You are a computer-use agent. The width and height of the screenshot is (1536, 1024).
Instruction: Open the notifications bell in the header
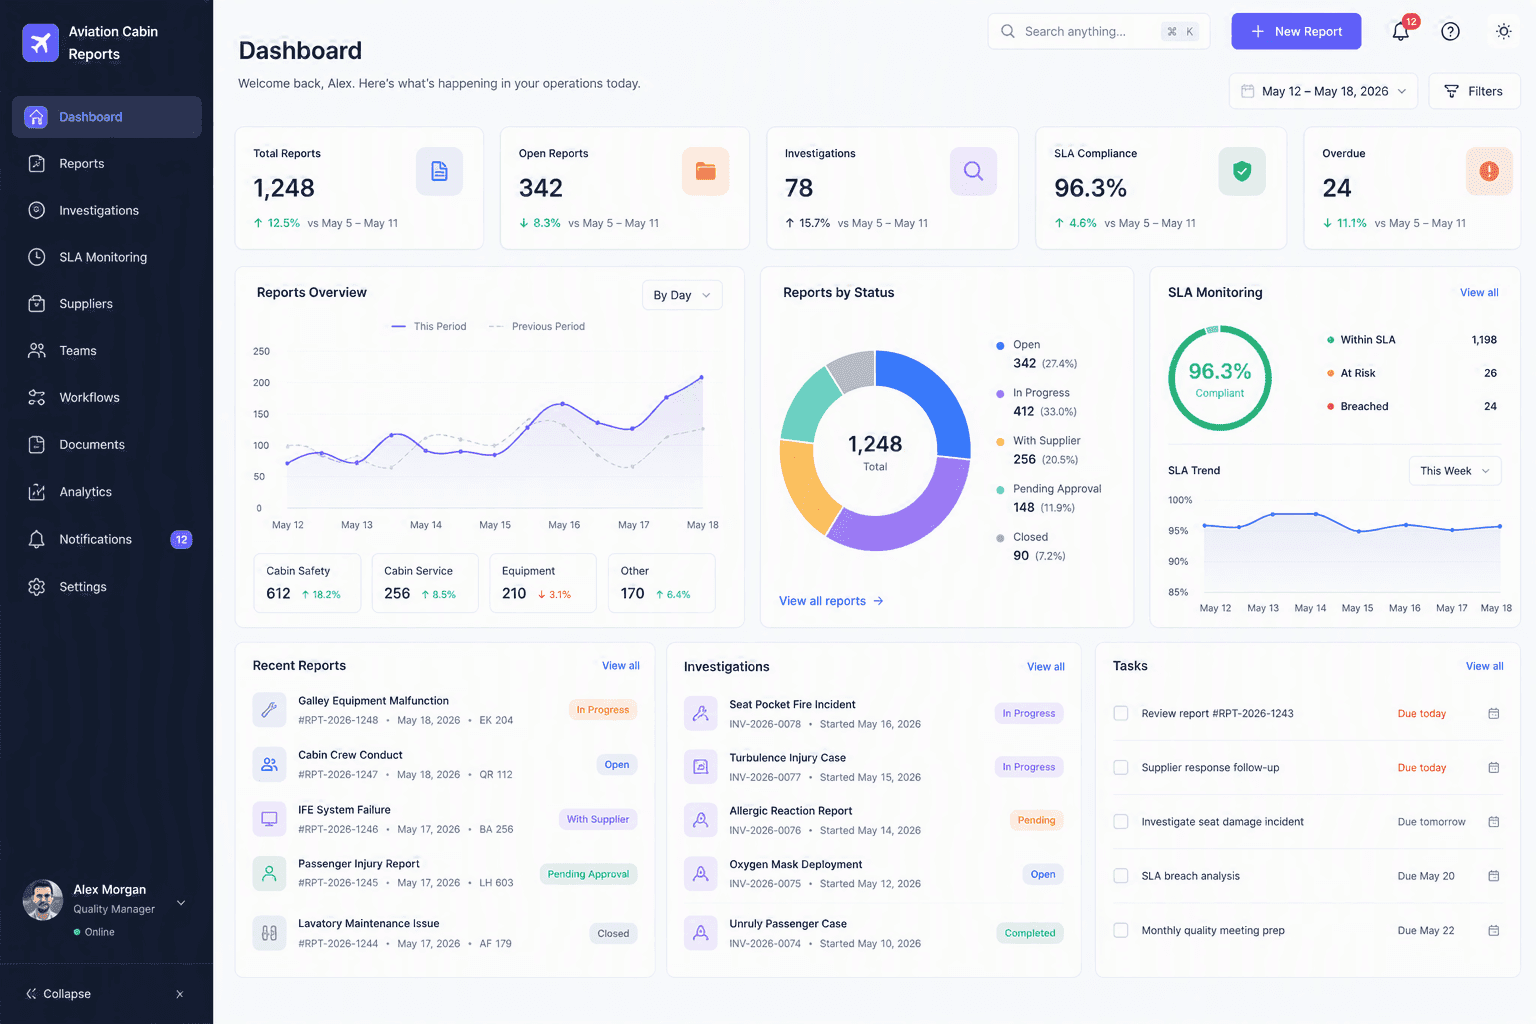pos(1401,32)
